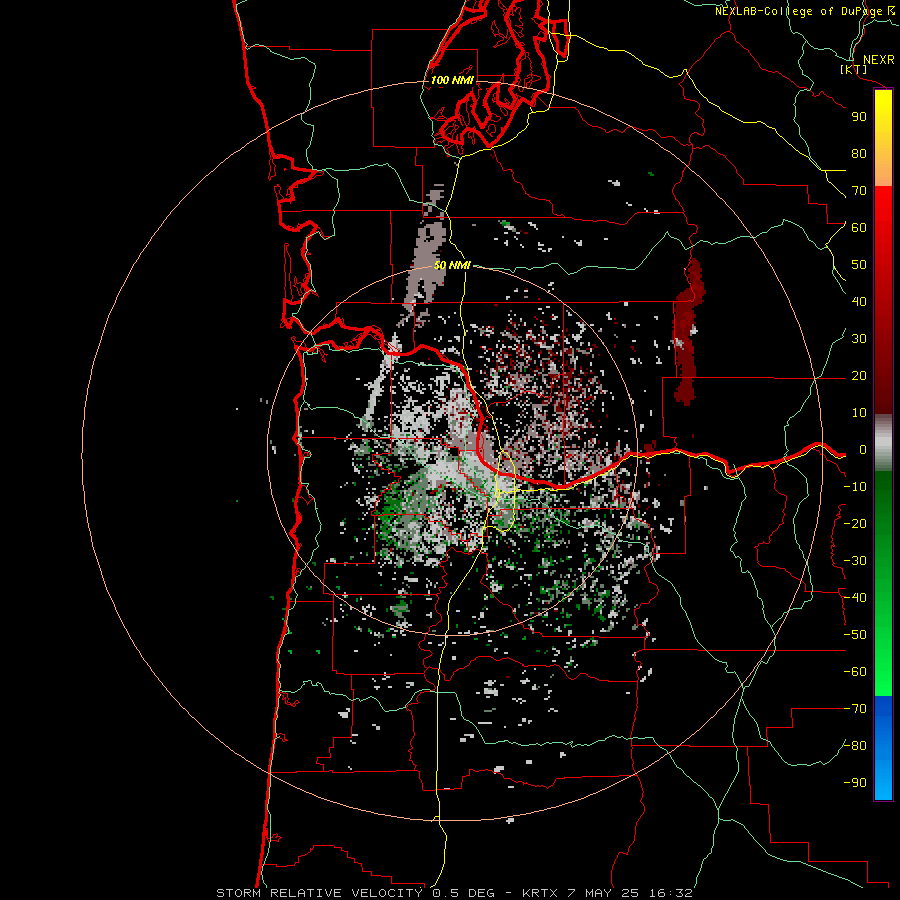Click the -60 value on velocity scale
The width and height of the screenshot is (900, 900).
point(855,672)
